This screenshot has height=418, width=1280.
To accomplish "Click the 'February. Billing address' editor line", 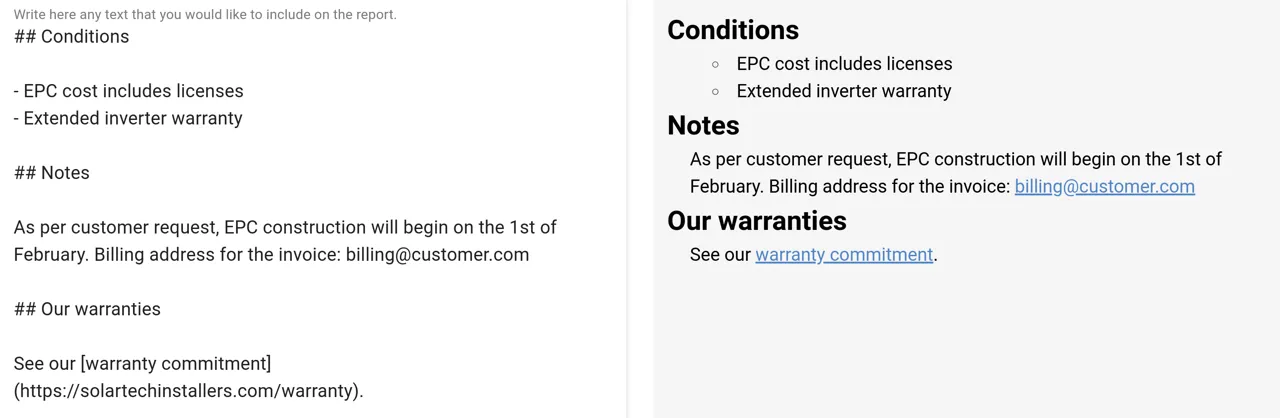I will click(271, 254).
